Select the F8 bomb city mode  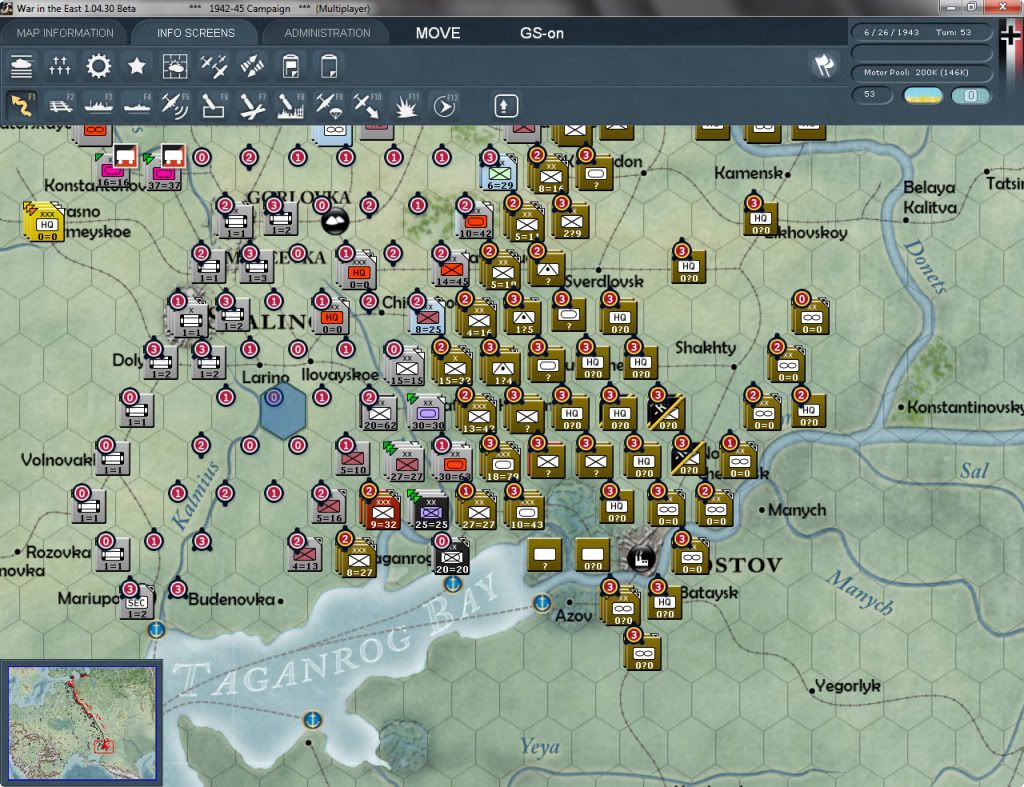[291, 106]
